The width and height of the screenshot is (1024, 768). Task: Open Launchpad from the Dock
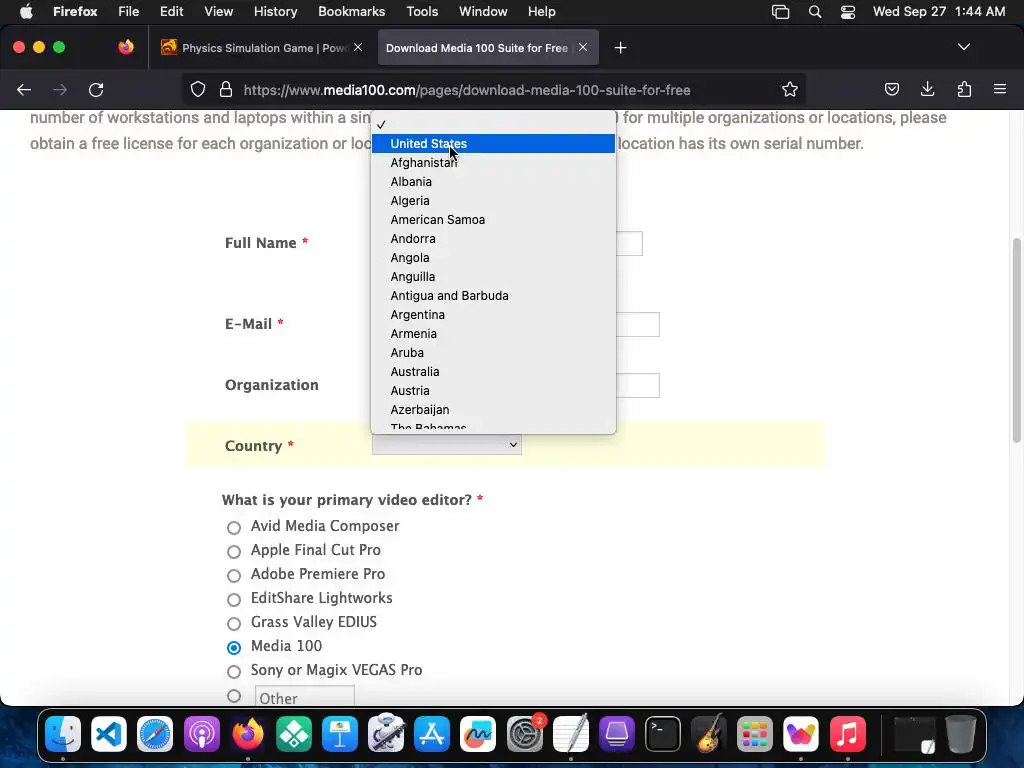tap(755, 734)
